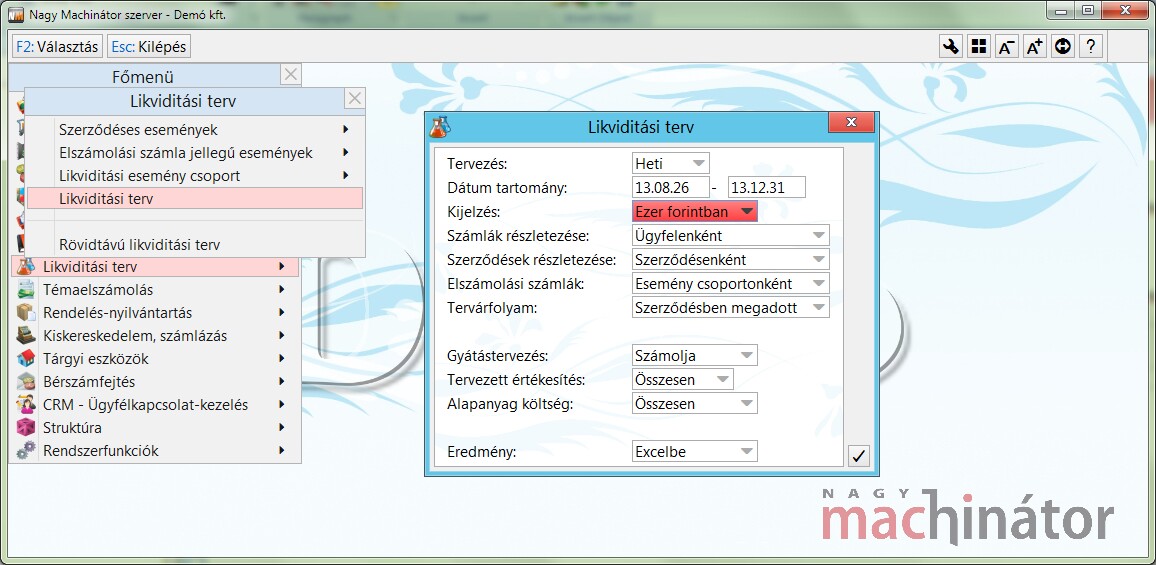Open the Gyátástervezés dropdown
This screenshot has width=1156, height=565.
tap(694, 356)
